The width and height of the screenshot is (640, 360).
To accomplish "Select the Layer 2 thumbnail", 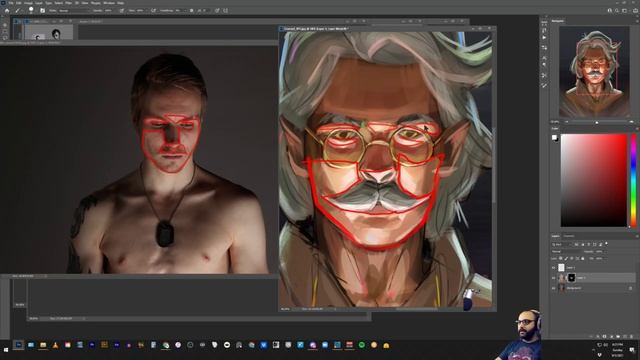I will tap(561, 268).
